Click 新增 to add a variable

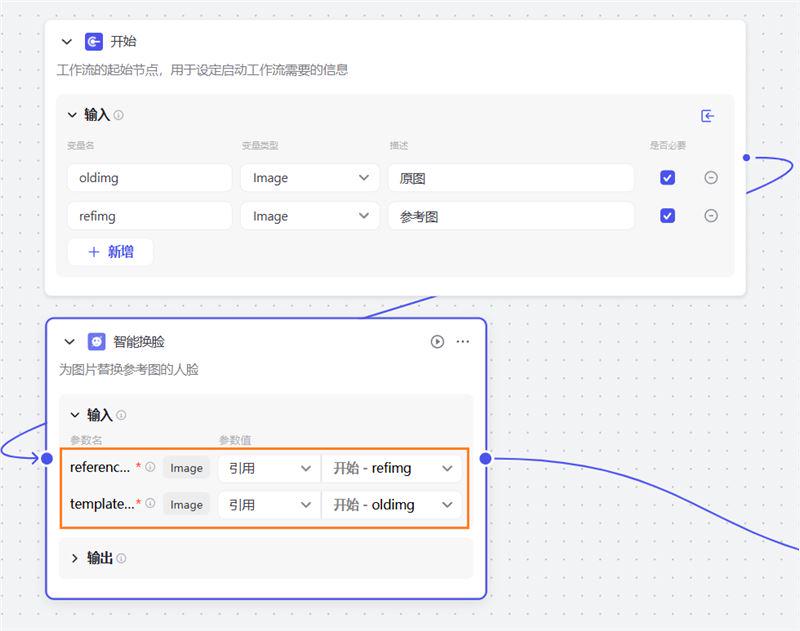coord(110,252)
